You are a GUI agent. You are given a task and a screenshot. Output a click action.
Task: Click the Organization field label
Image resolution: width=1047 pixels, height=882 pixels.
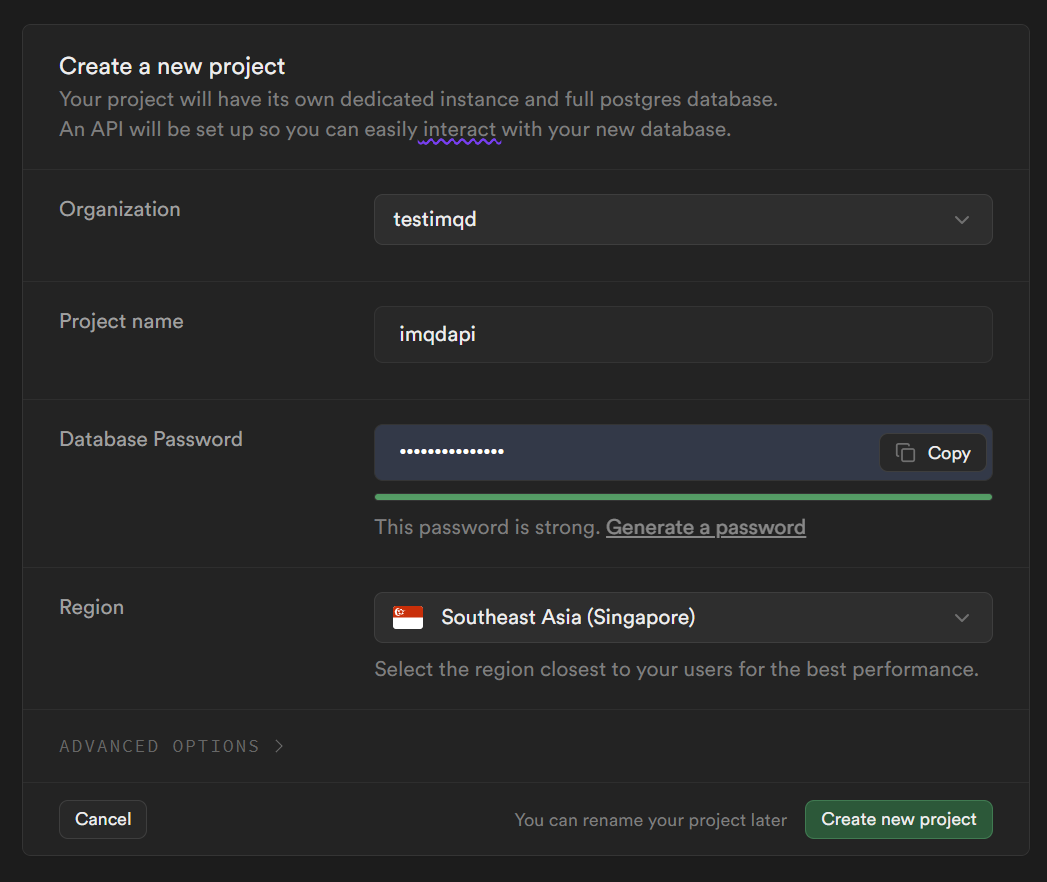pos(120,209)
